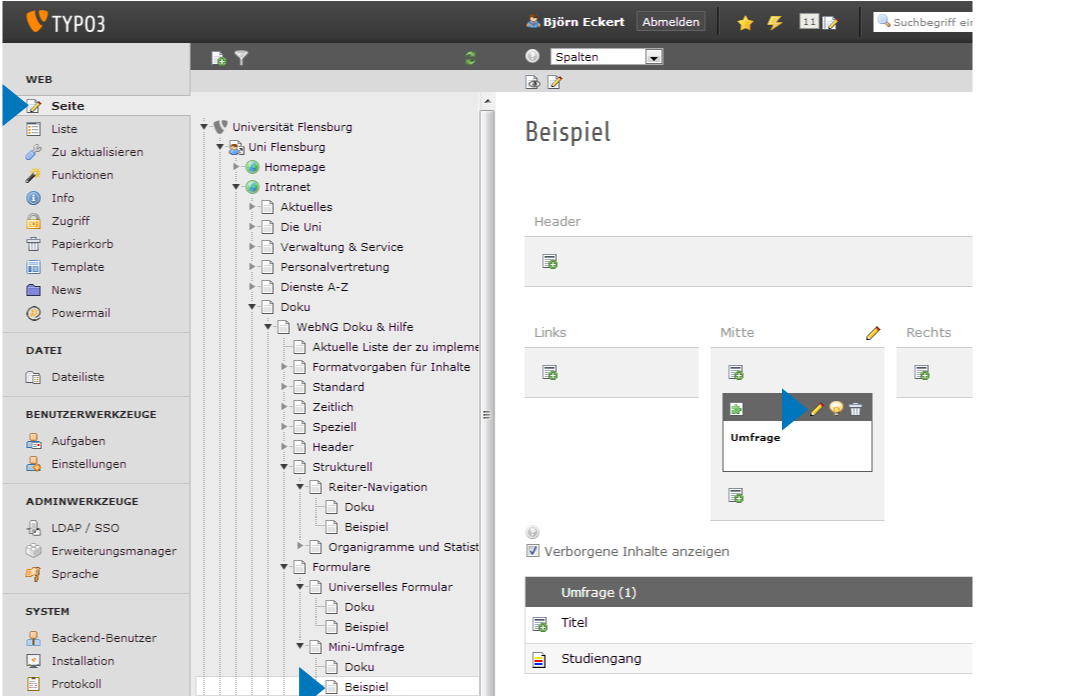The width and height of the screenshot is (1090, 696).
Task: Collapse the Intranet tree node
Action: click(237, 187)
